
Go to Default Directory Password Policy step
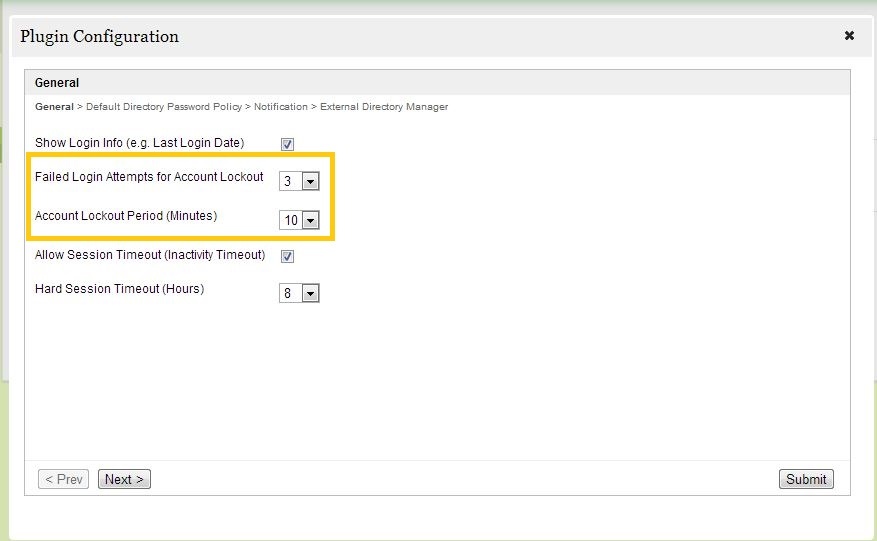pyautogui.click(x=166, y=107)
